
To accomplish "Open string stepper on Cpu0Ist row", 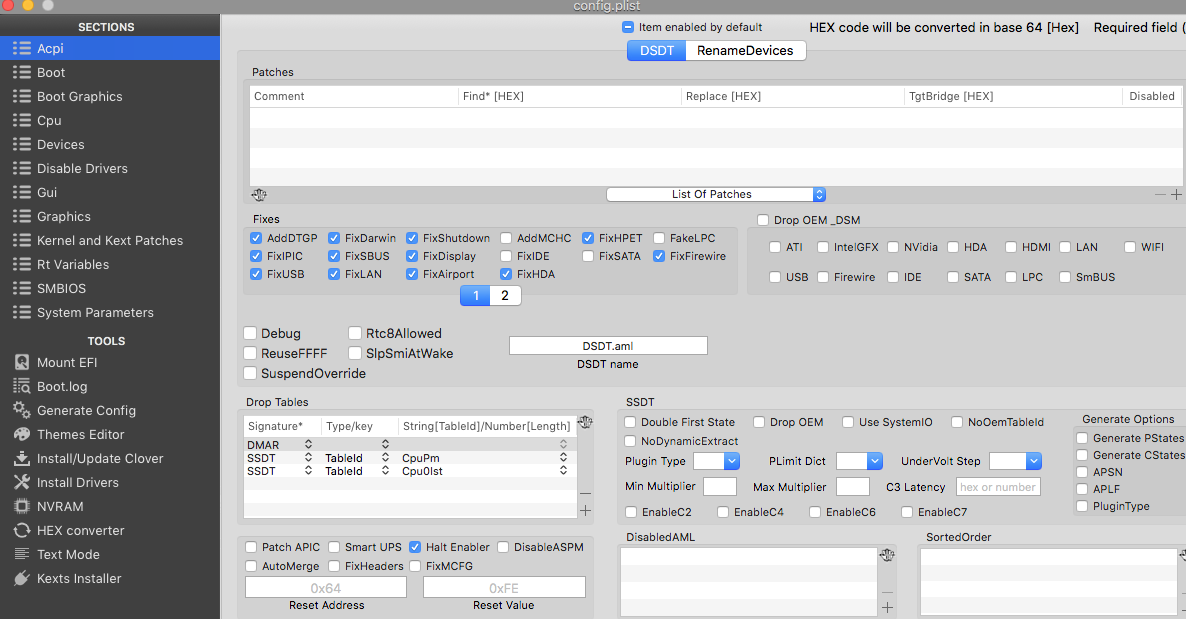I will coord(564,471).
